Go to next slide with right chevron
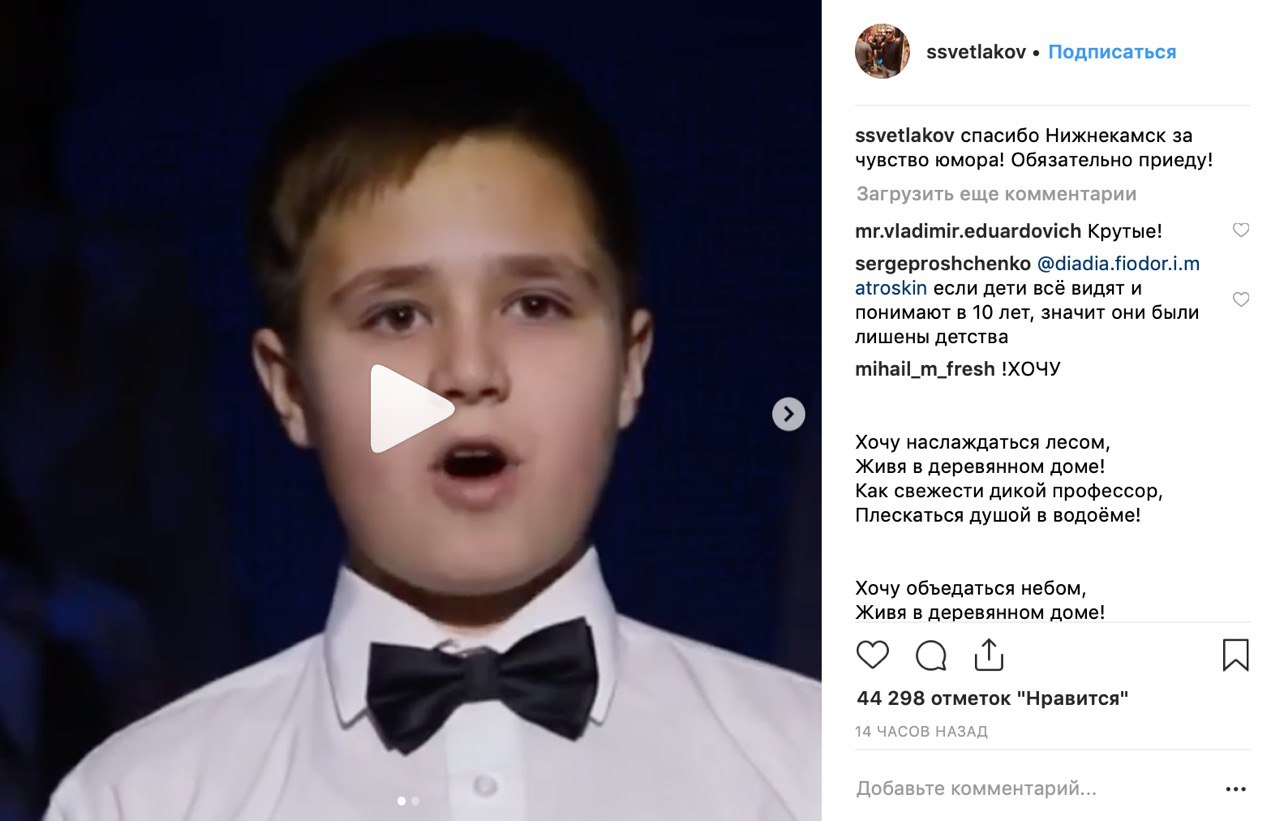This screenshot has width=1280, height=821. click(x=788, y=414)
